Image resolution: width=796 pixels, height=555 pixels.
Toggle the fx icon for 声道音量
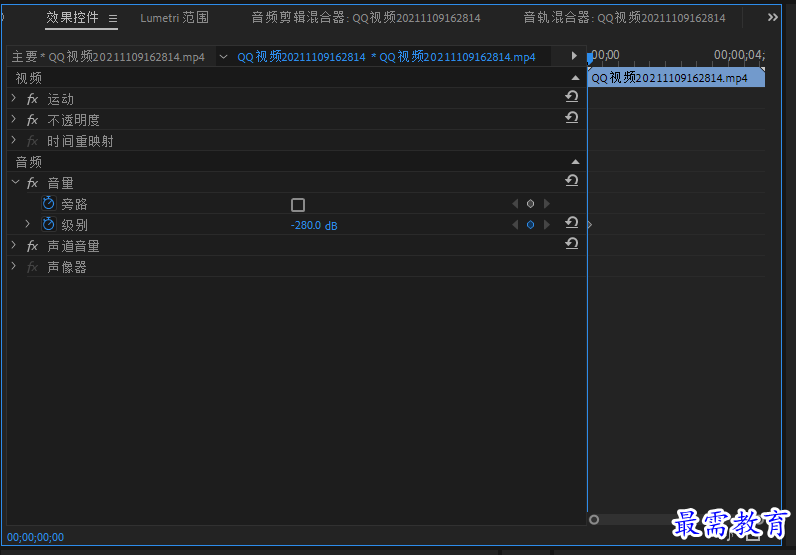pos(32,246)
